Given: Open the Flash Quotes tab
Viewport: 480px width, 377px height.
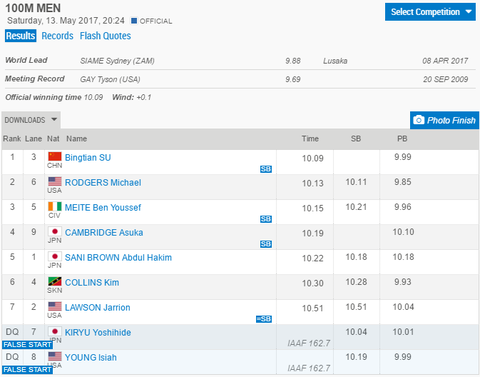Looking at the screenshot, I should [105, 36].
